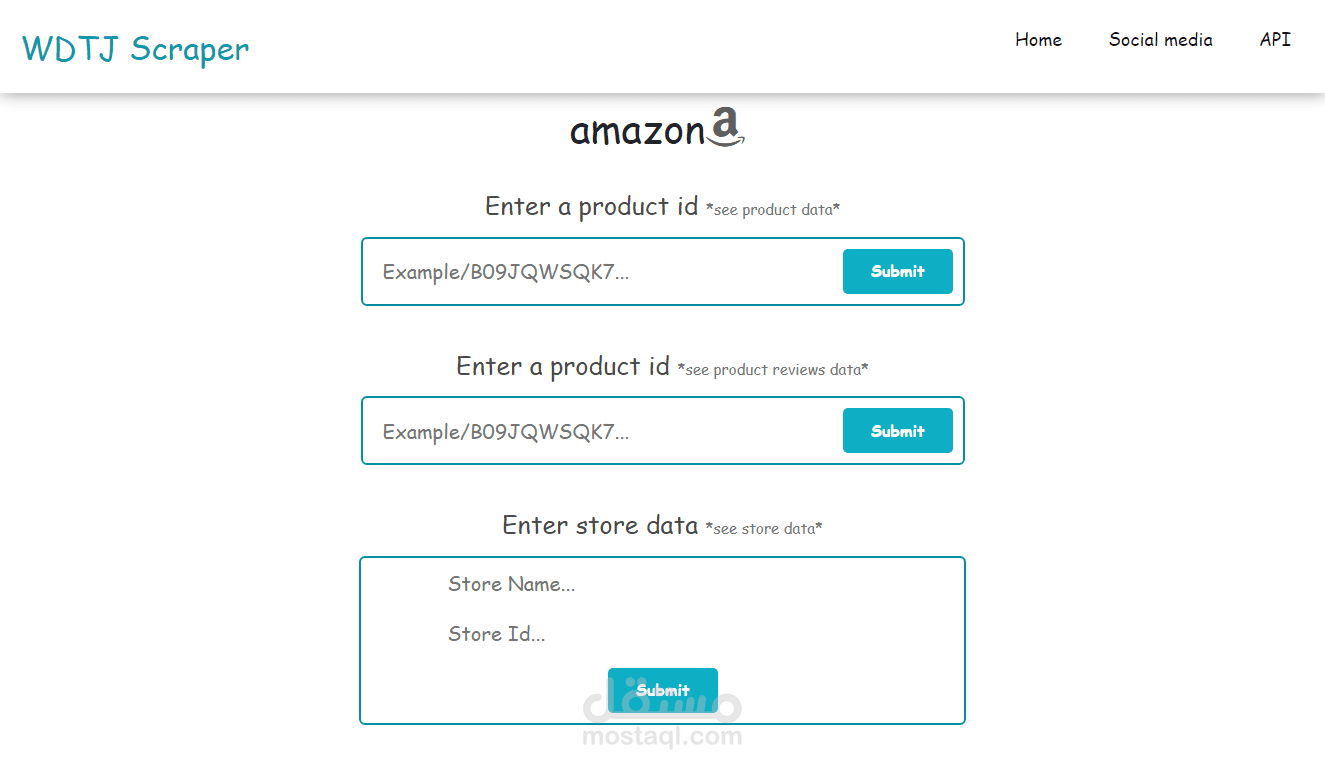Click the Amazon "a" smile logo icon

[x=727, y=127]
